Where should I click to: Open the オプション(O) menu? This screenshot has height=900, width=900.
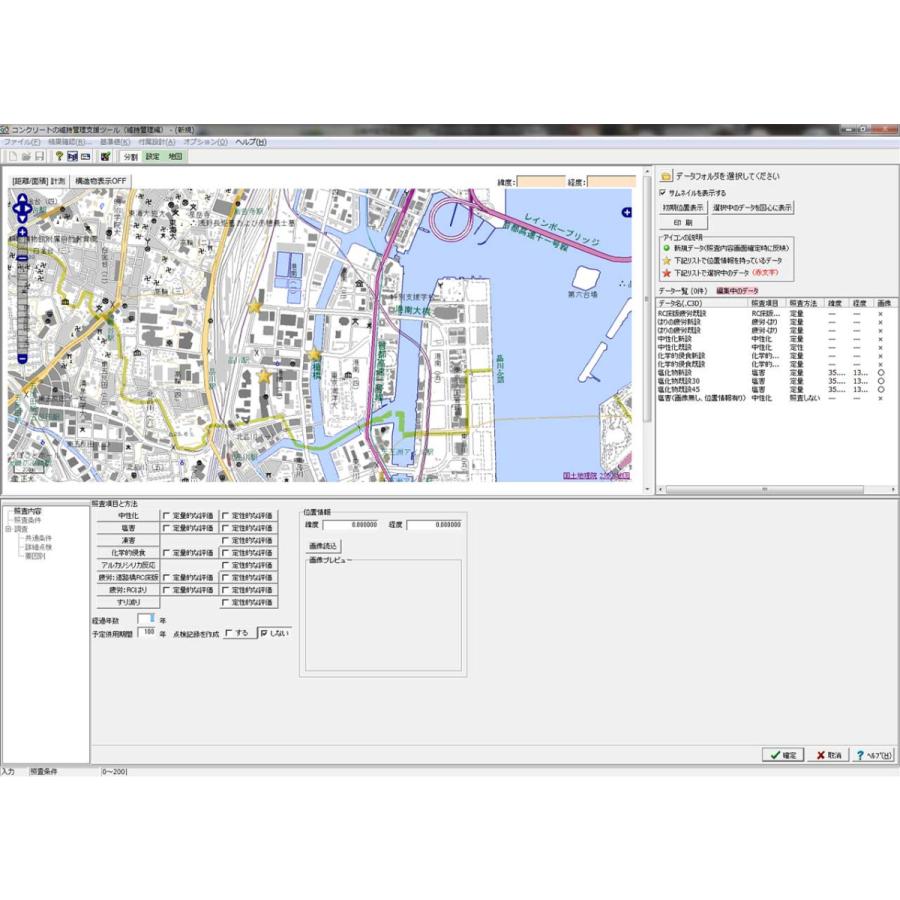click(205, 142)
